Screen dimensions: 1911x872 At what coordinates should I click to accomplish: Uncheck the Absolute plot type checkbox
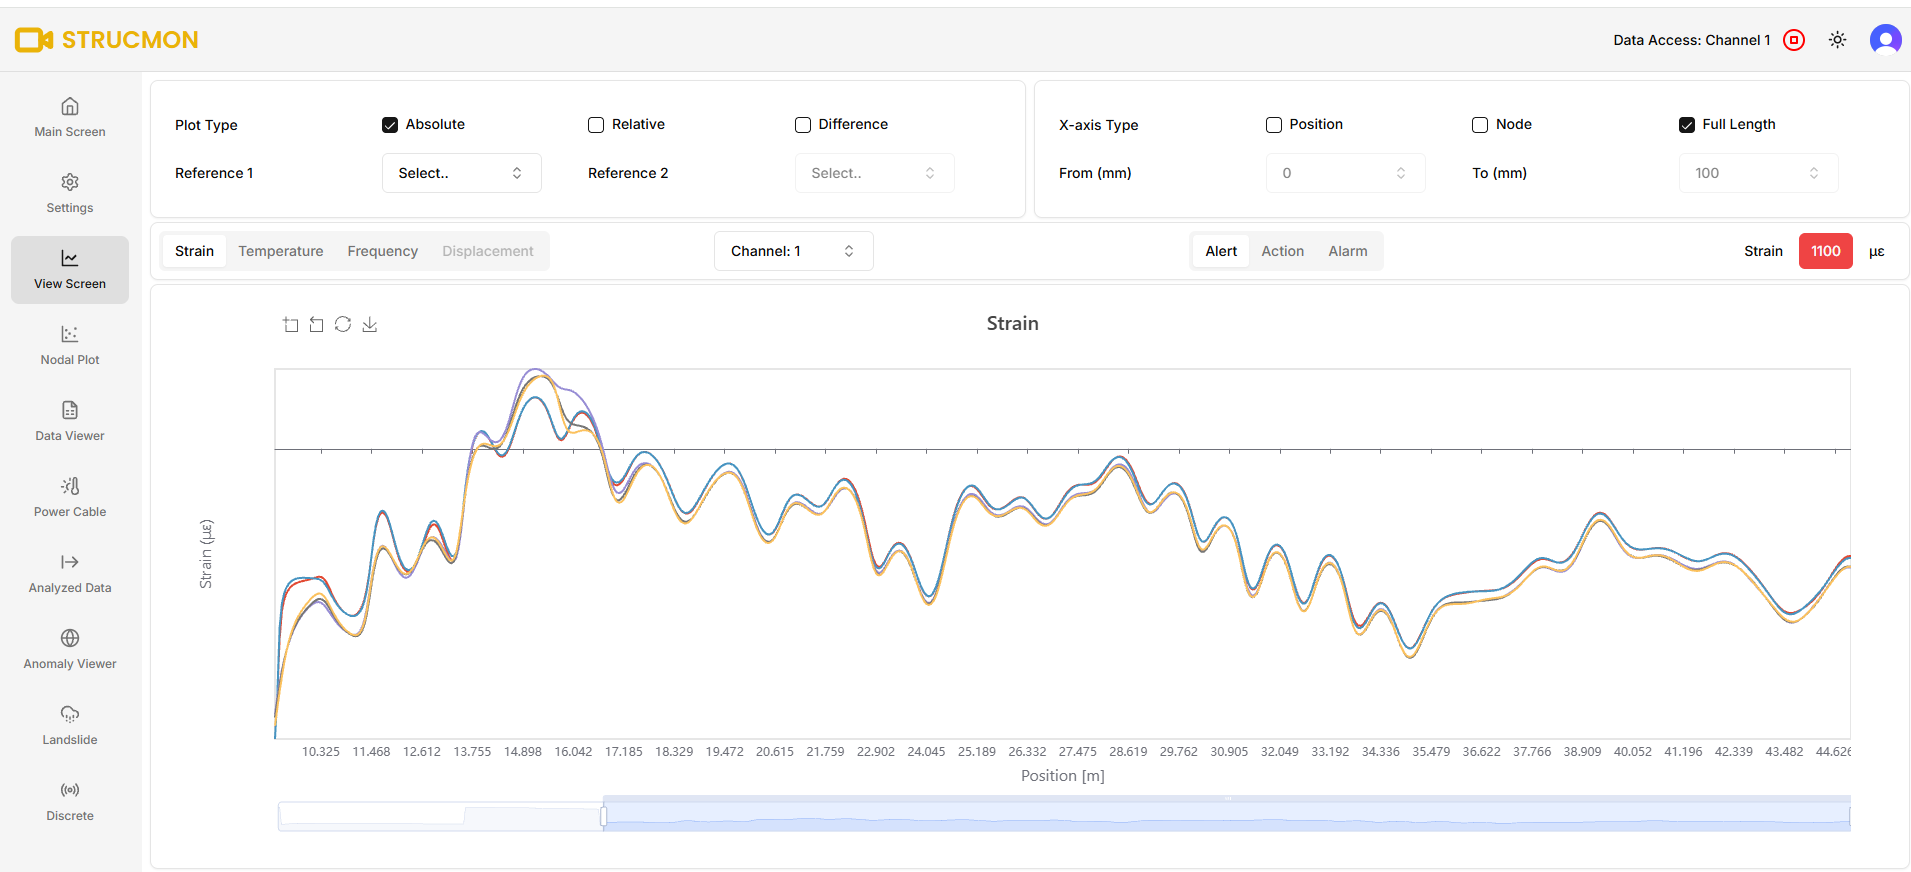(x=390, y=125)
